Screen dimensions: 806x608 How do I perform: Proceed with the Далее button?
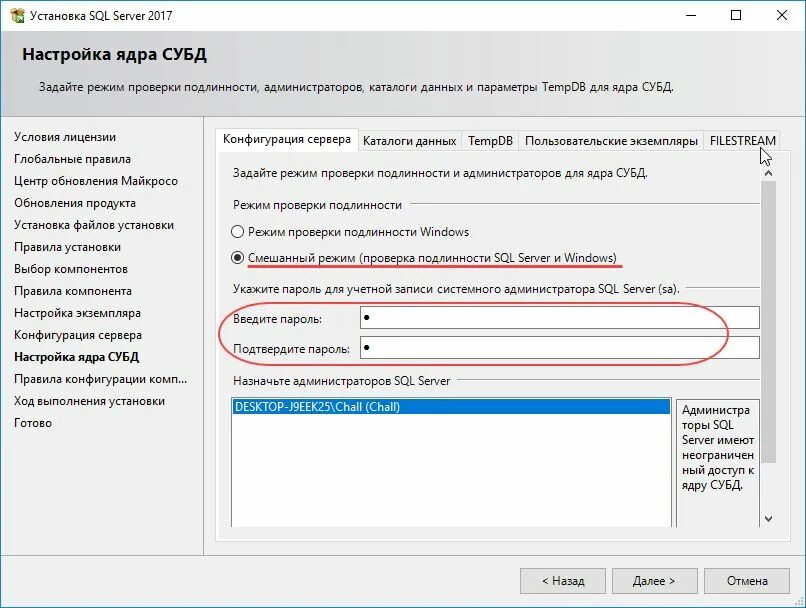(x=655, y=580)
